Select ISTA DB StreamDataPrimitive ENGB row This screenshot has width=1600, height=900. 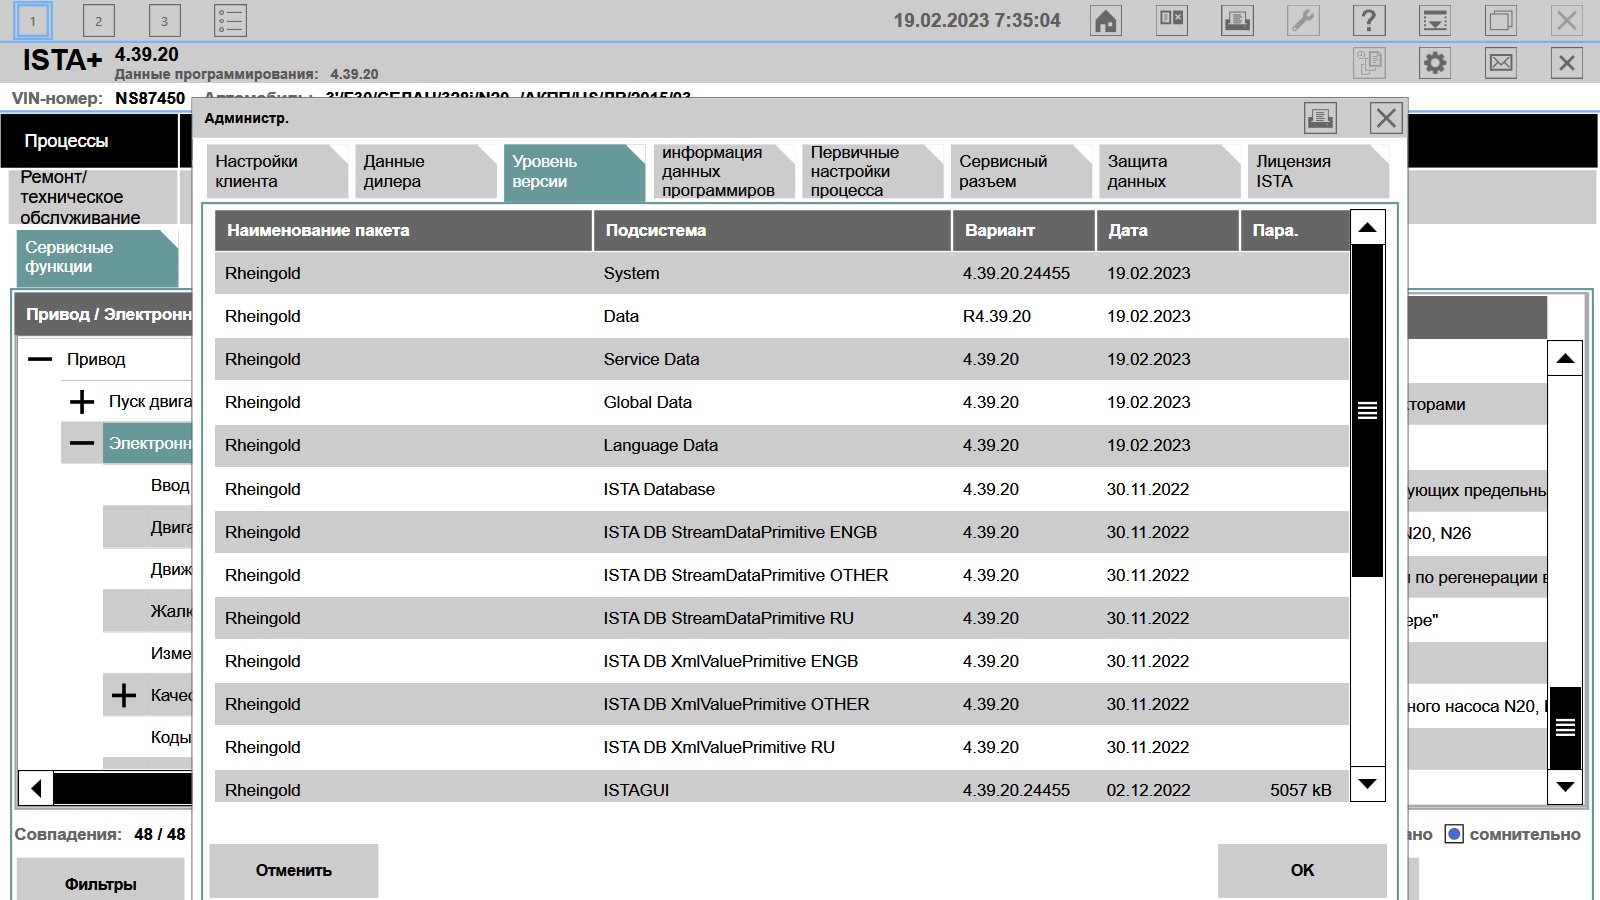[782, 532]
